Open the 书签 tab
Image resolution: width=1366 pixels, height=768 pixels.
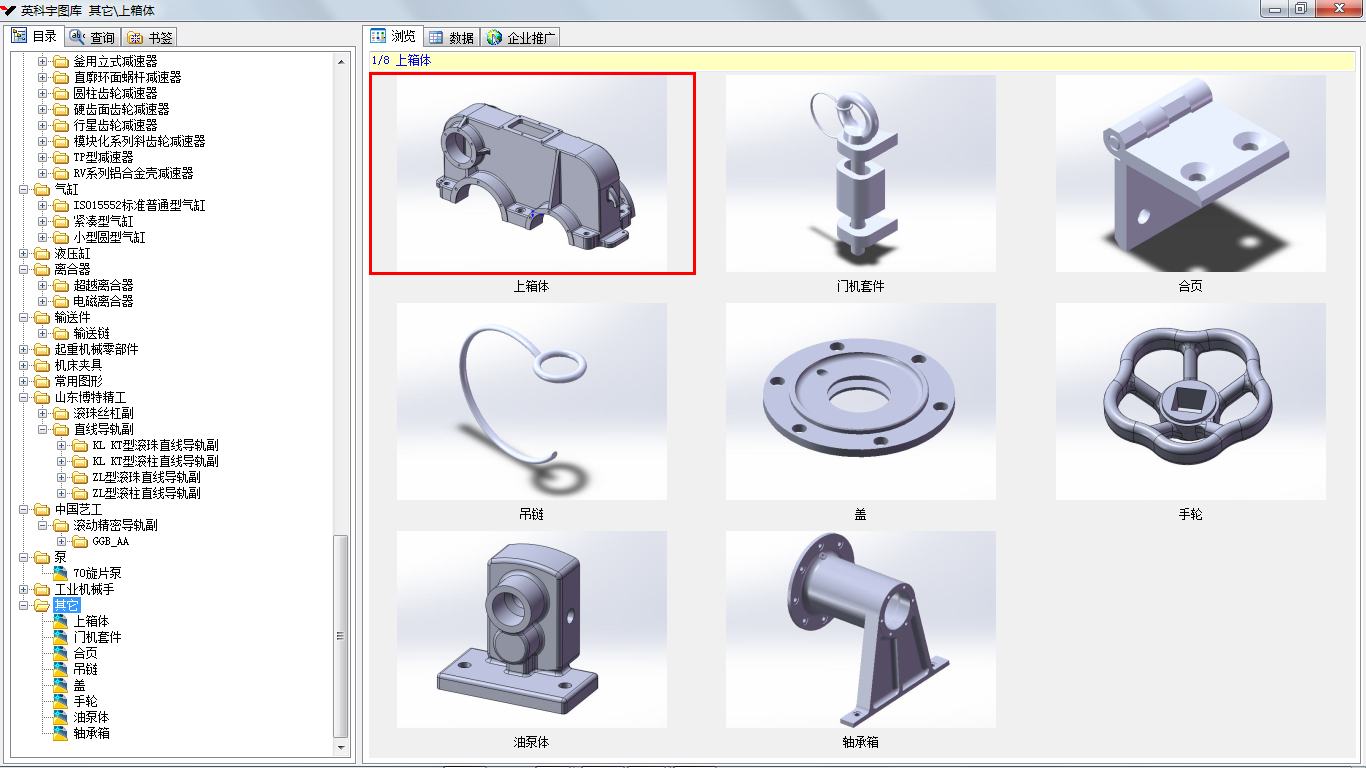[x=150, y=37]
